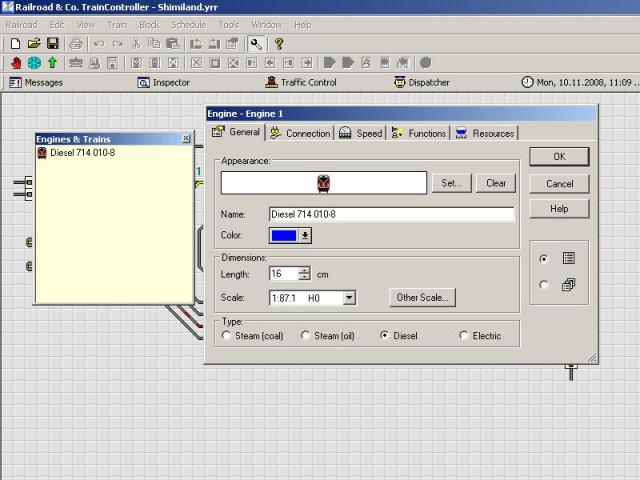Select the radio button beside stacked windows icon
Image resolution: width=640 pixels, height=480 pixels.
(x=544, y=284)
